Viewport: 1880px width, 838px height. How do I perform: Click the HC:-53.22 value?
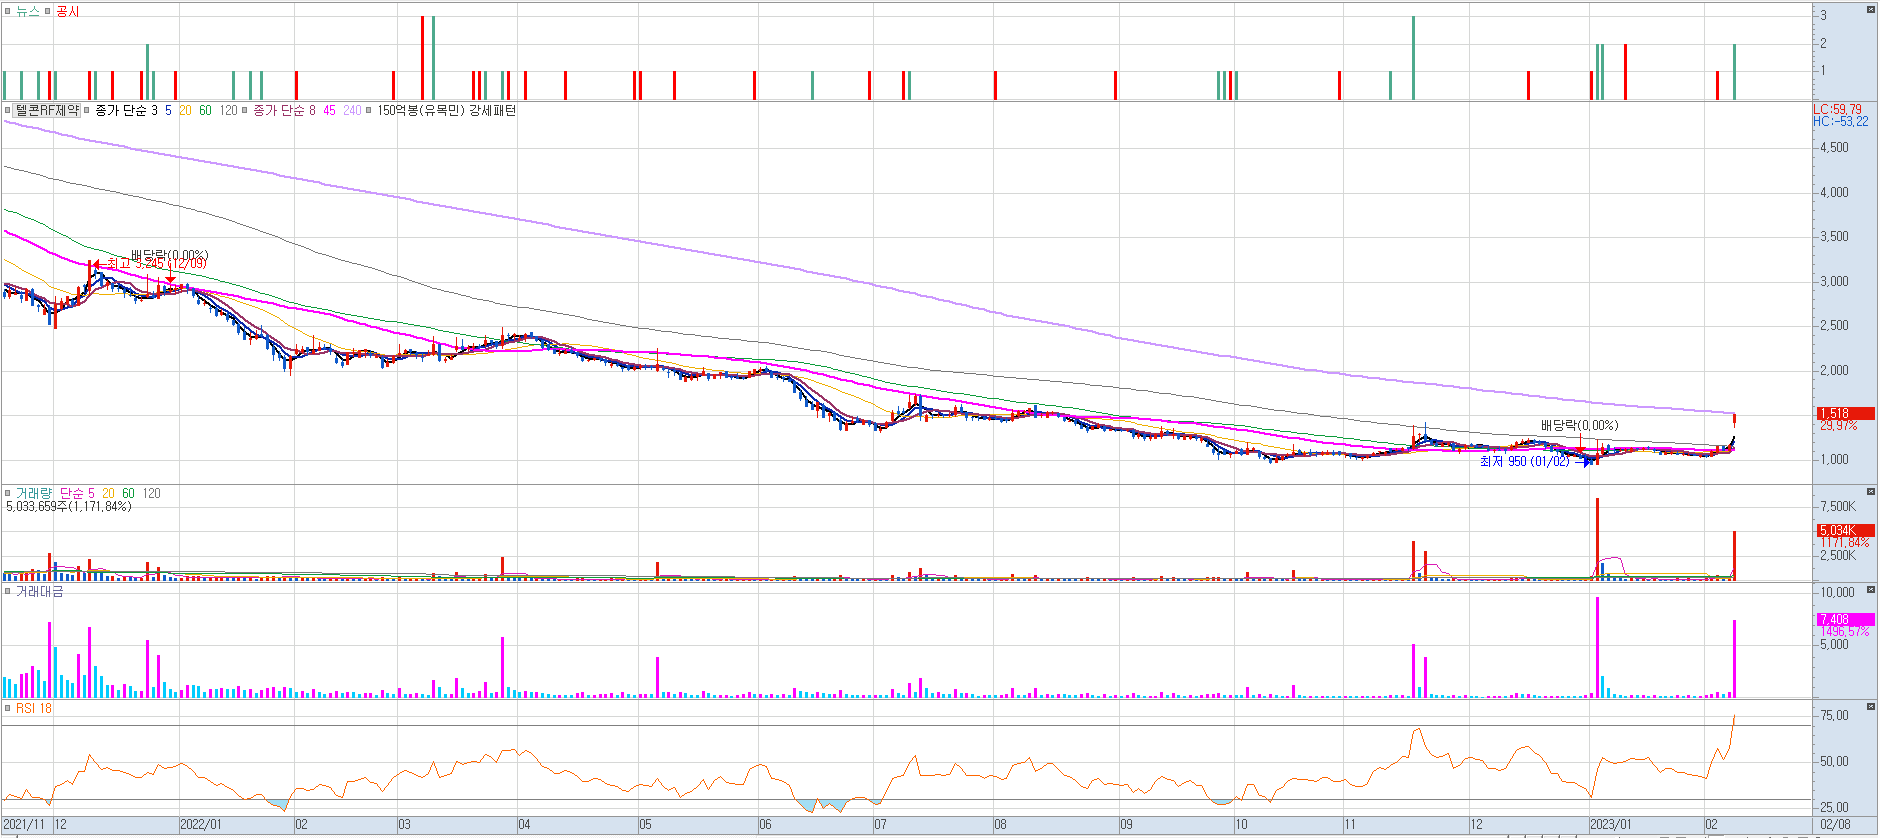click(x=1840, y=121)
